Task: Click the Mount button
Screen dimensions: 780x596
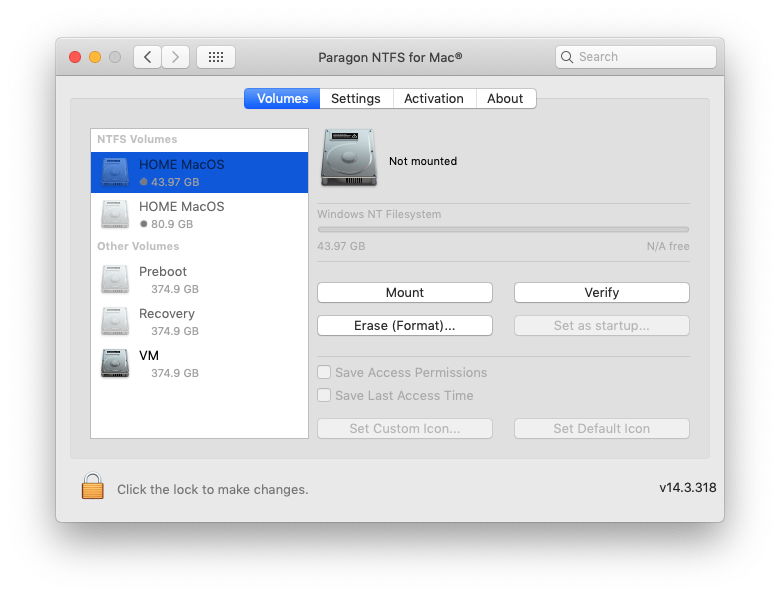Action: click(x=405, y=293)
